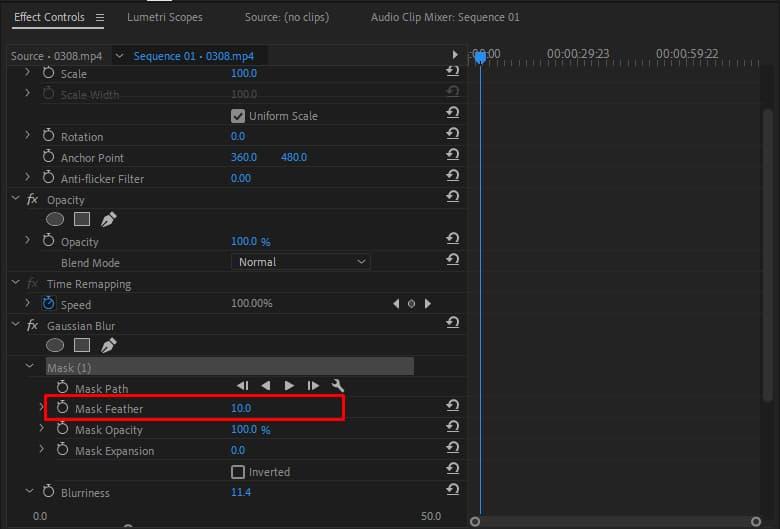Toggle the Opacity effect fx button
The image size is (780, 529).
[x=32, y=200]
